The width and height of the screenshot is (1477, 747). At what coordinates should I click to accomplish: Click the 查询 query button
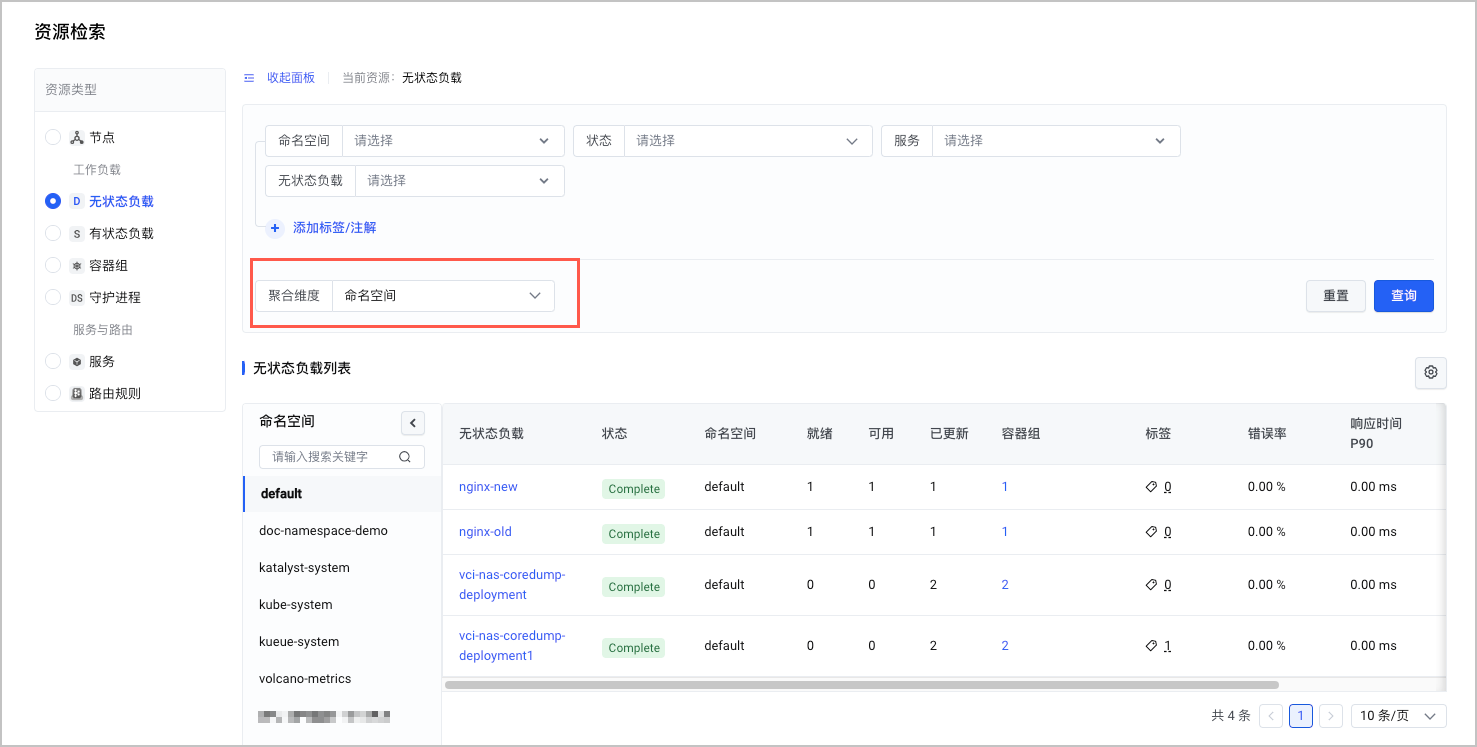[x=1404, y=296]
